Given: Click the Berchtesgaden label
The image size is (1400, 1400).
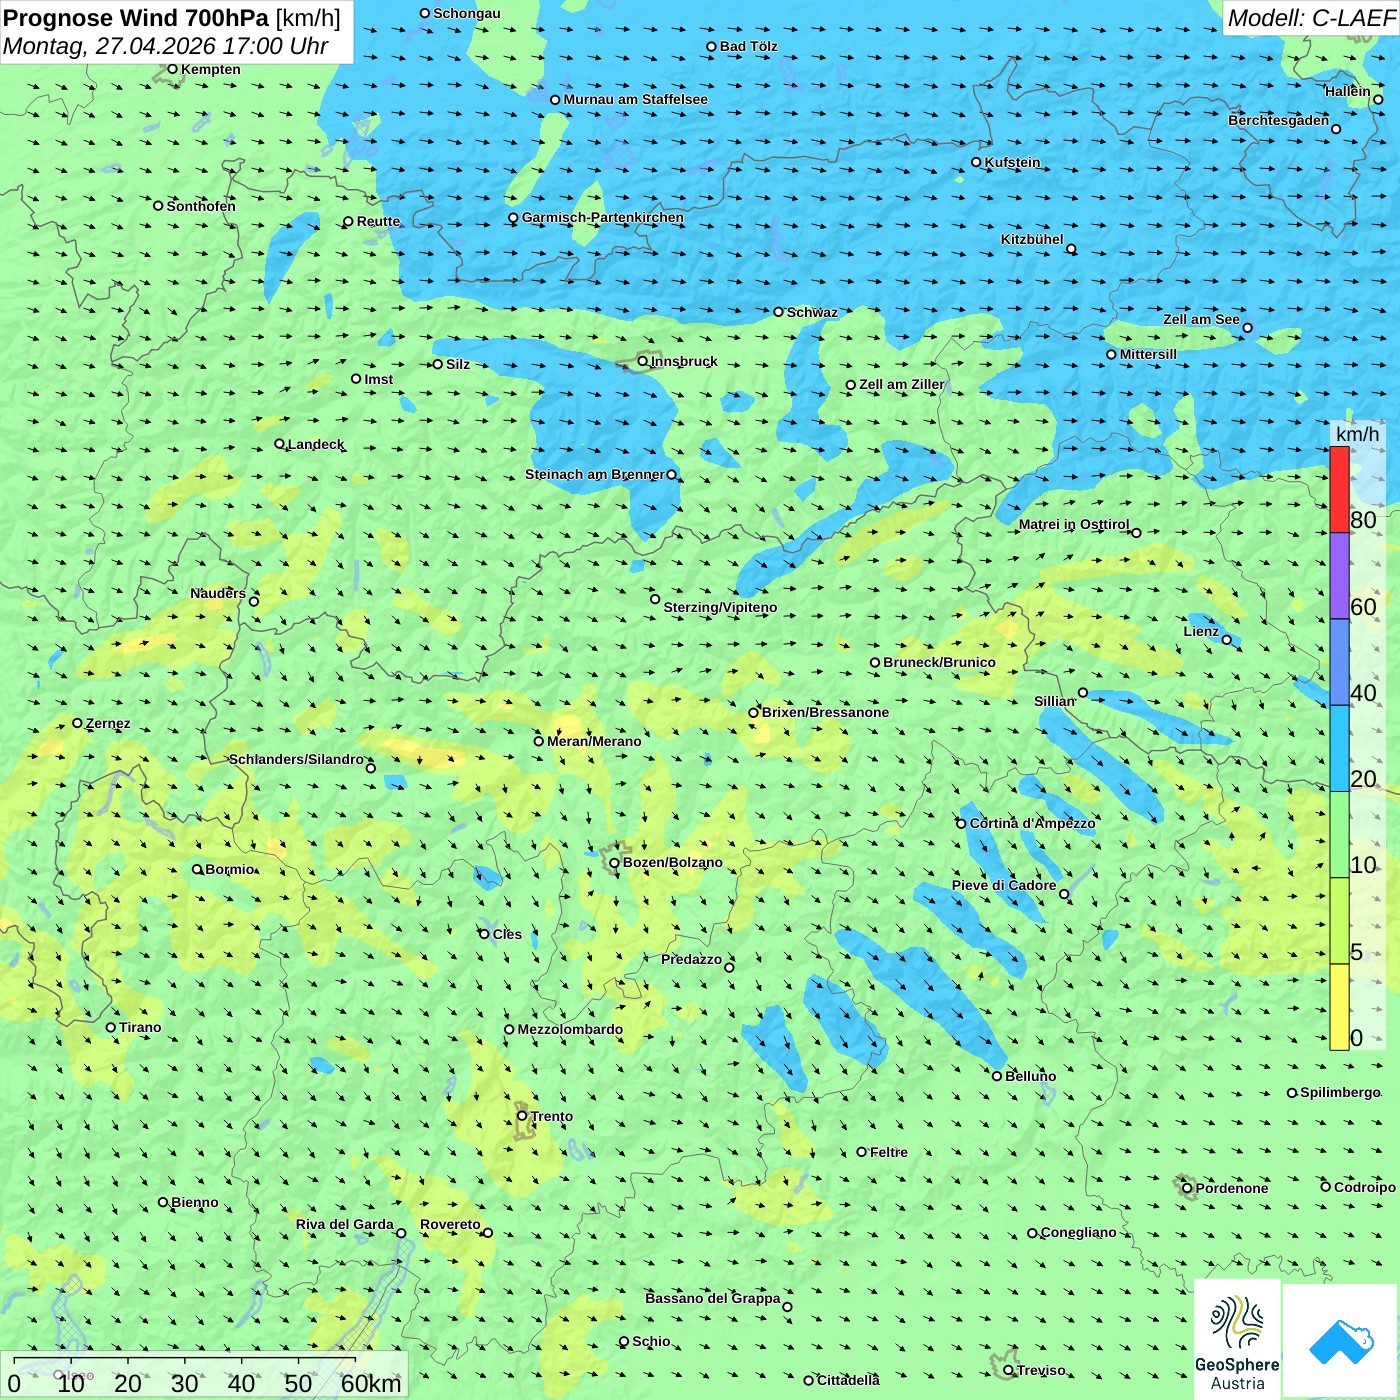Looking at the screenshot, I should tap(1279, 120).
